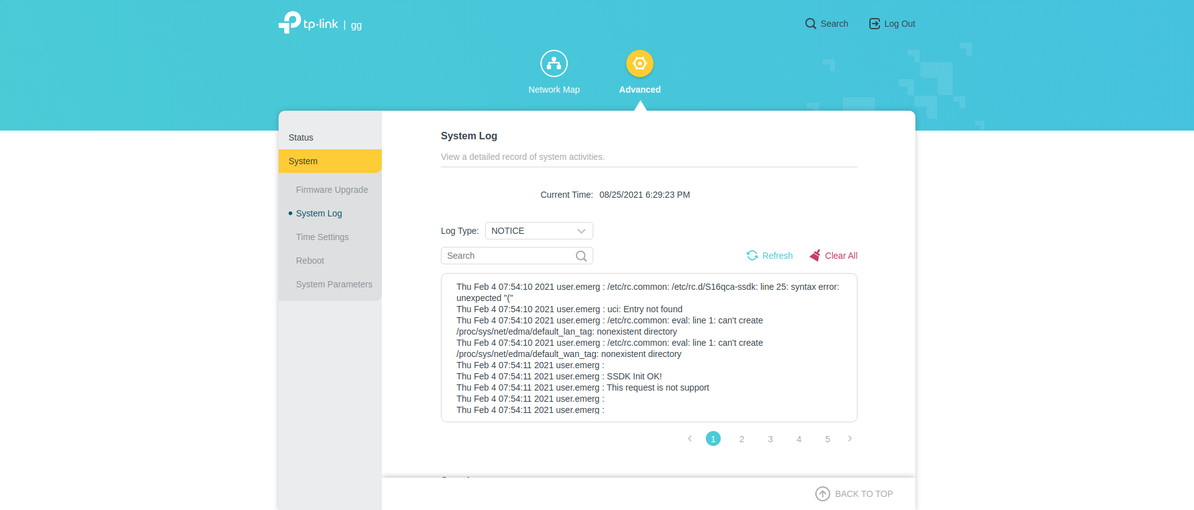Open System Parameters page
Screen dimensions: 1194x510
(x=334, y=284)
